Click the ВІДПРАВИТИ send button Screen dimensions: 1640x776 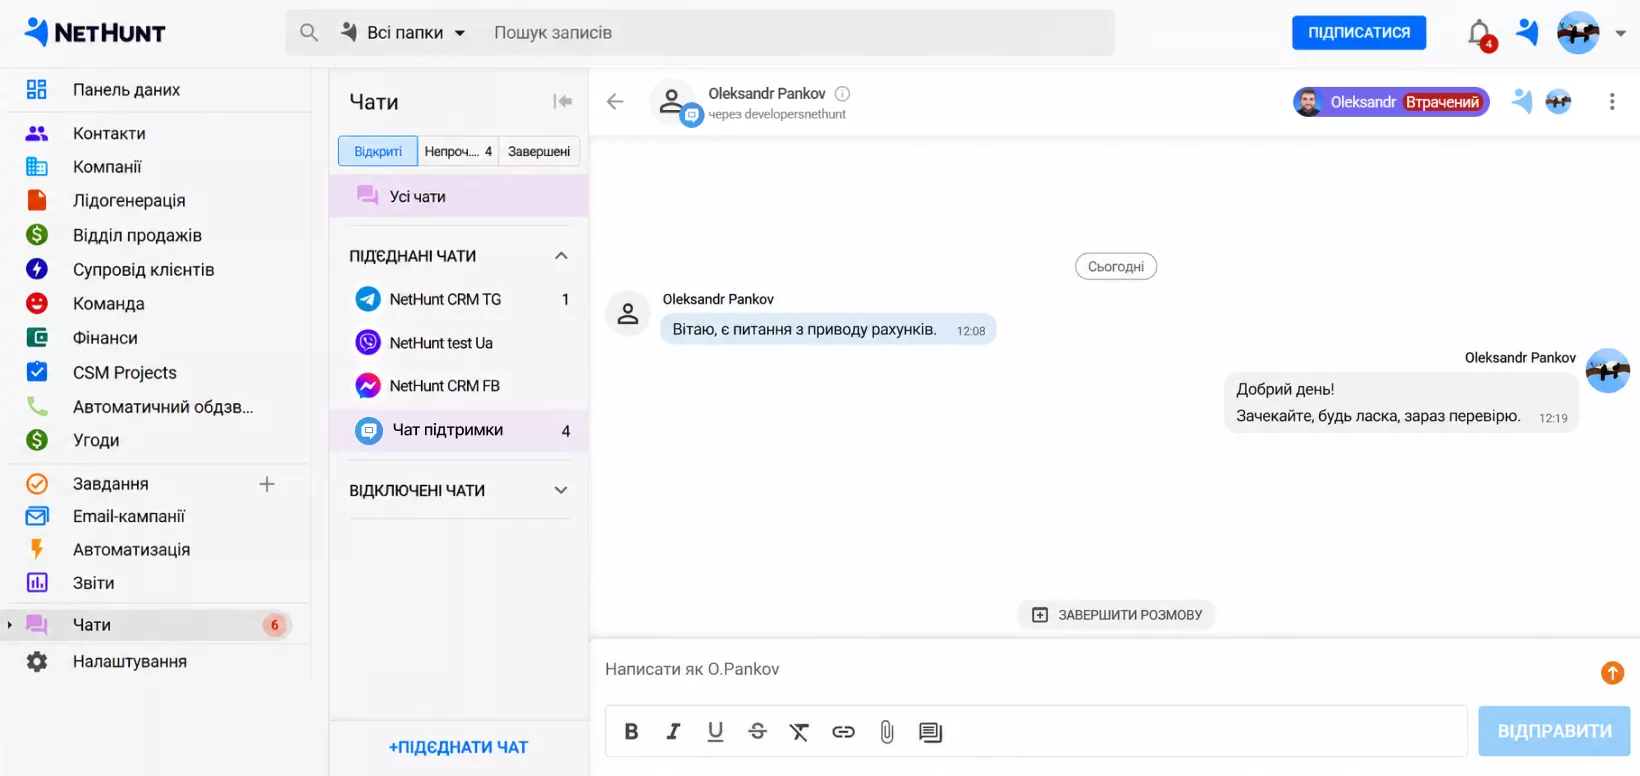[x=1554, y=731]
